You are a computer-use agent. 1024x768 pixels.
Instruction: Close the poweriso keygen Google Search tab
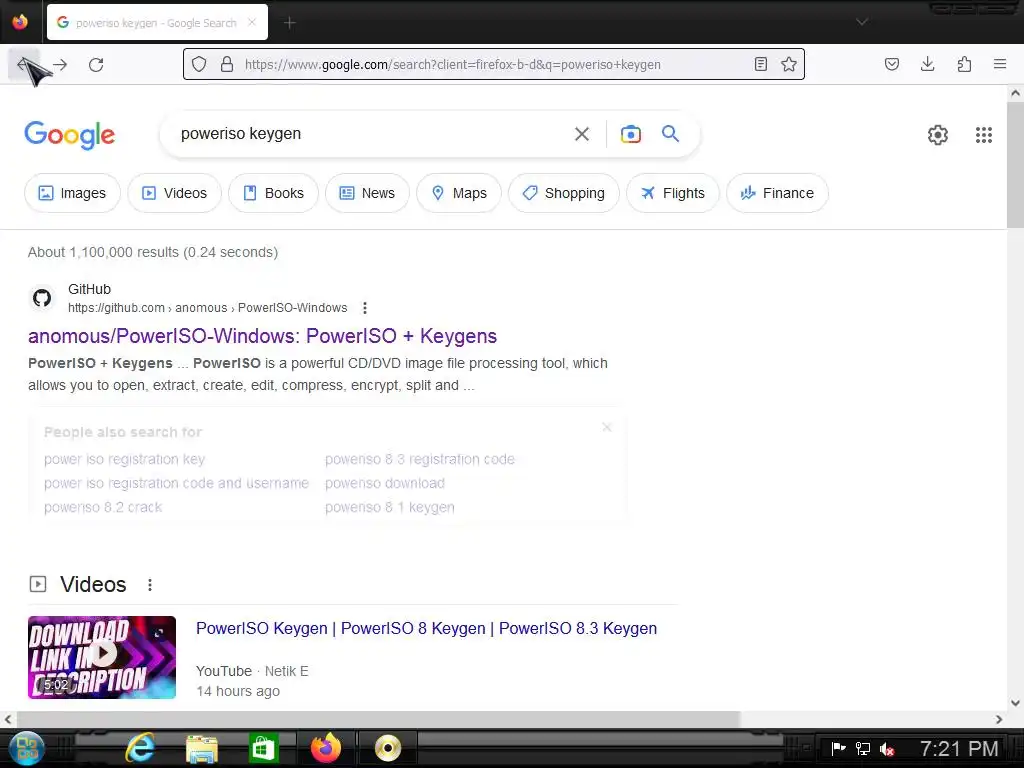coord(252,22)
